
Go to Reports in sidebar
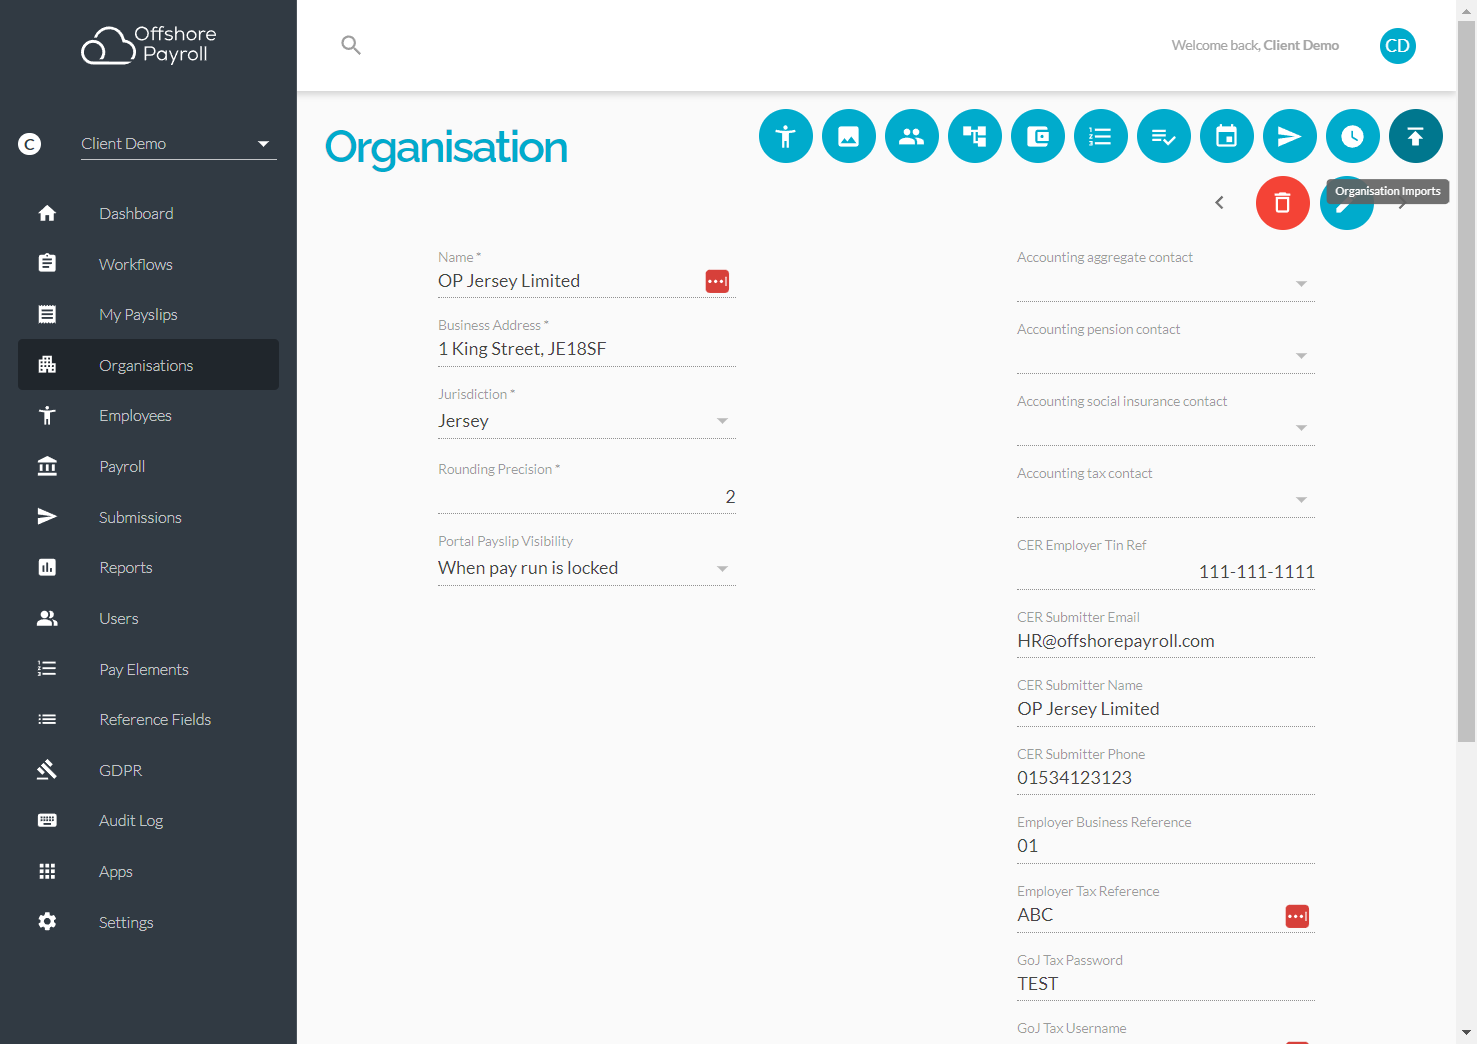148,568
